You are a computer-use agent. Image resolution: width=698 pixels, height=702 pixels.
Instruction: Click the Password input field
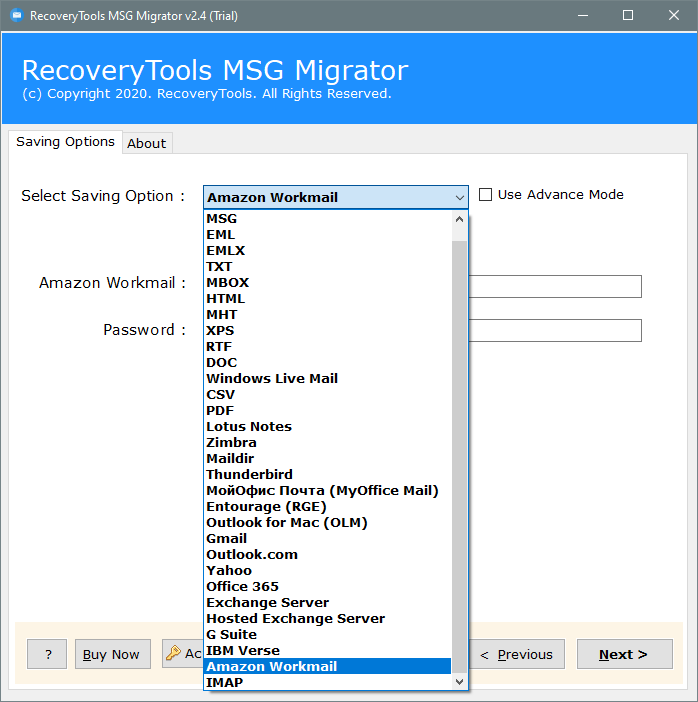pyautogui.click(x=555, y=330)
